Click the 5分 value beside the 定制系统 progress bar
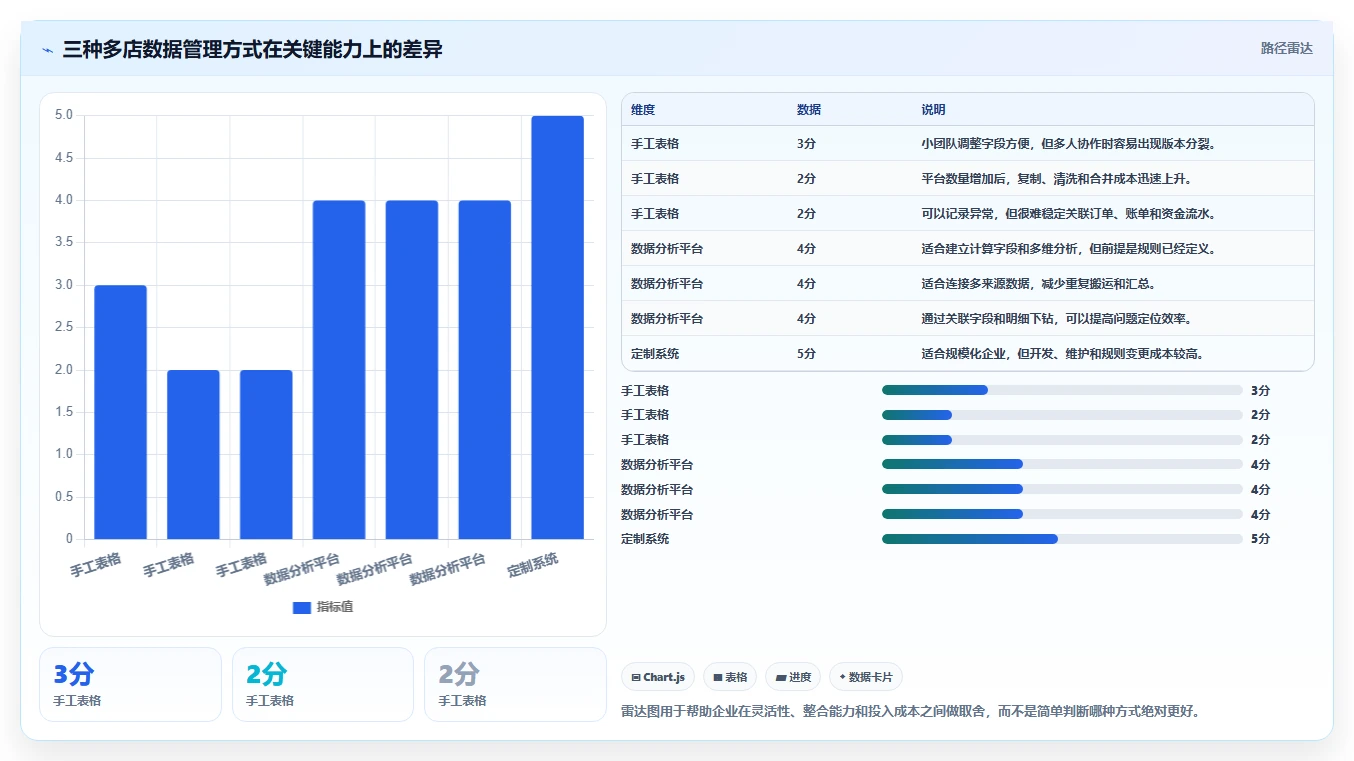Image resolution: width=1354 pixels, height=761 pixels. pyautogui.click(x=1260, y=539)
